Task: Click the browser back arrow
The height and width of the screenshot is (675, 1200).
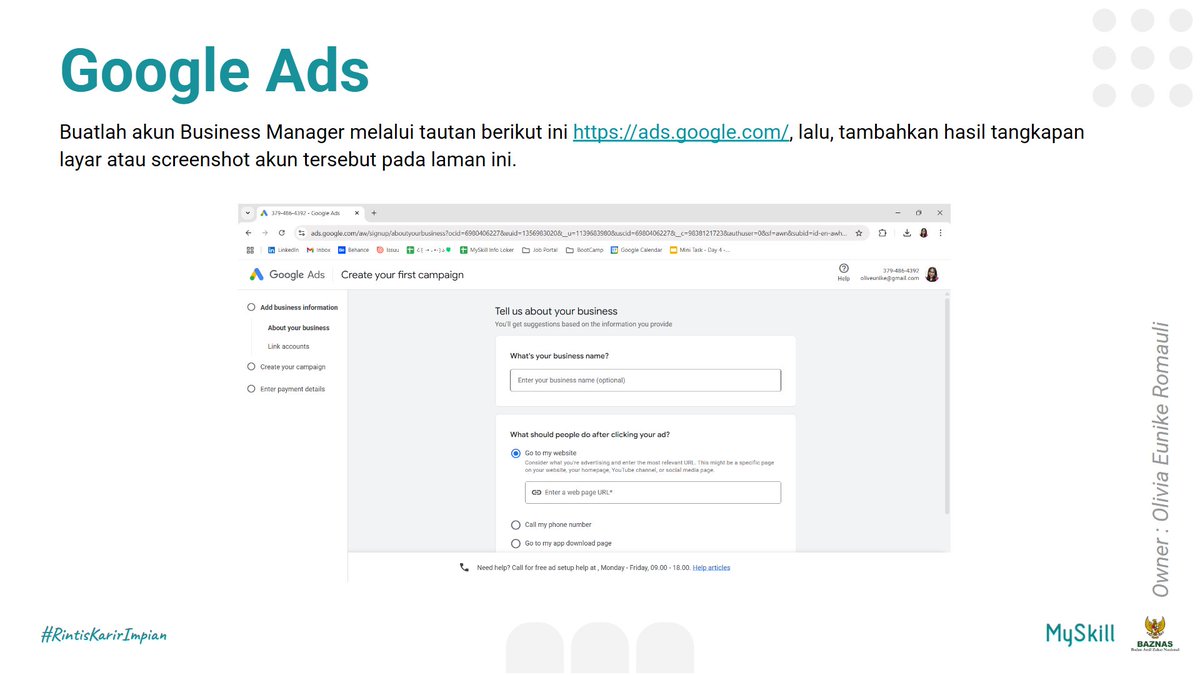Action: 248,233
